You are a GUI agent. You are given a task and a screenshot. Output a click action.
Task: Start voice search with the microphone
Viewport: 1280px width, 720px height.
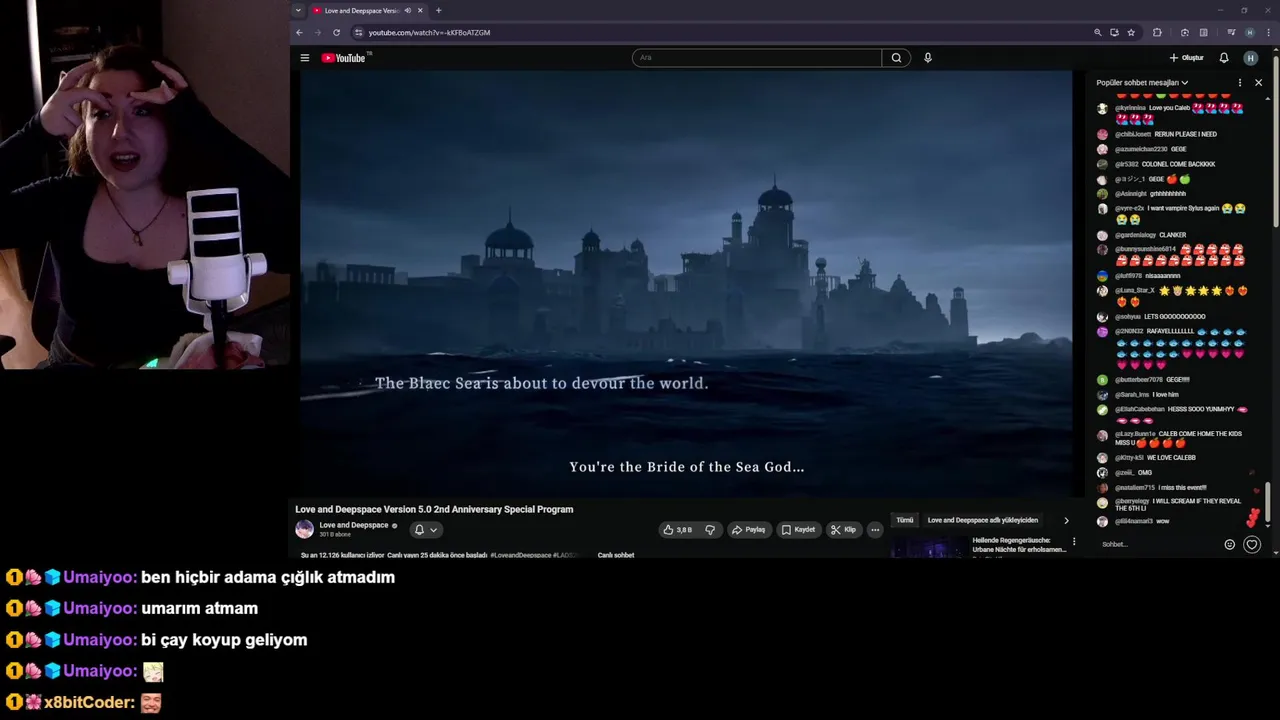coord(928,58)
